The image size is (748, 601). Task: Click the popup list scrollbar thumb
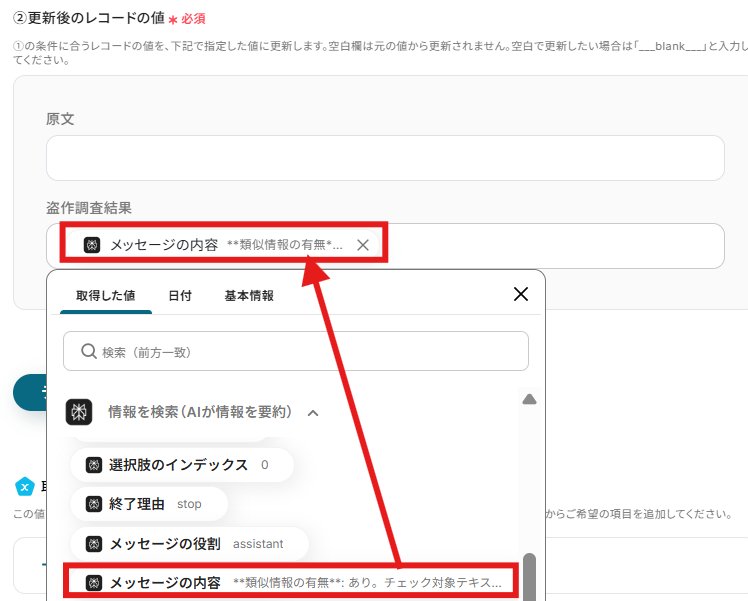[530, 577]
